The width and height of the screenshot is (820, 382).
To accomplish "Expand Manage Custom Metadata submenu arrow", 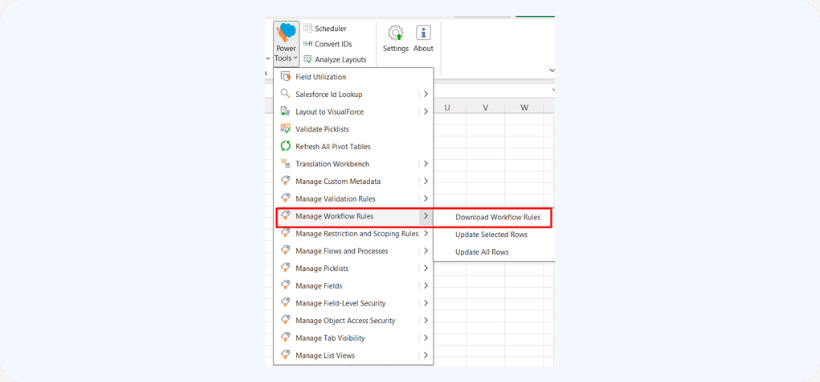I will pyautogui.click(x=426, y=181).
